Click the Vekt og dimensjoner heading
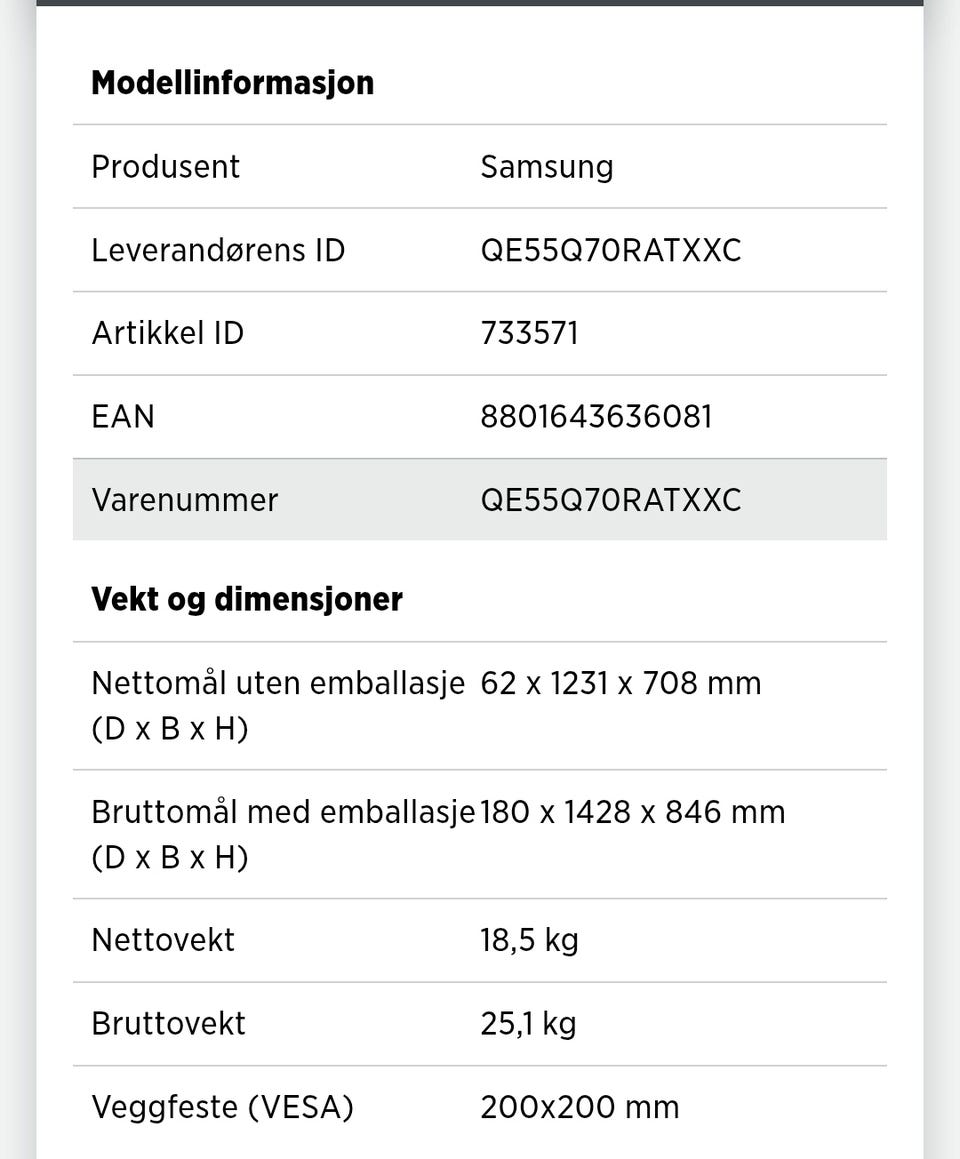The width and height of the screenshot is (960, 1159). (x=246, y=599)
